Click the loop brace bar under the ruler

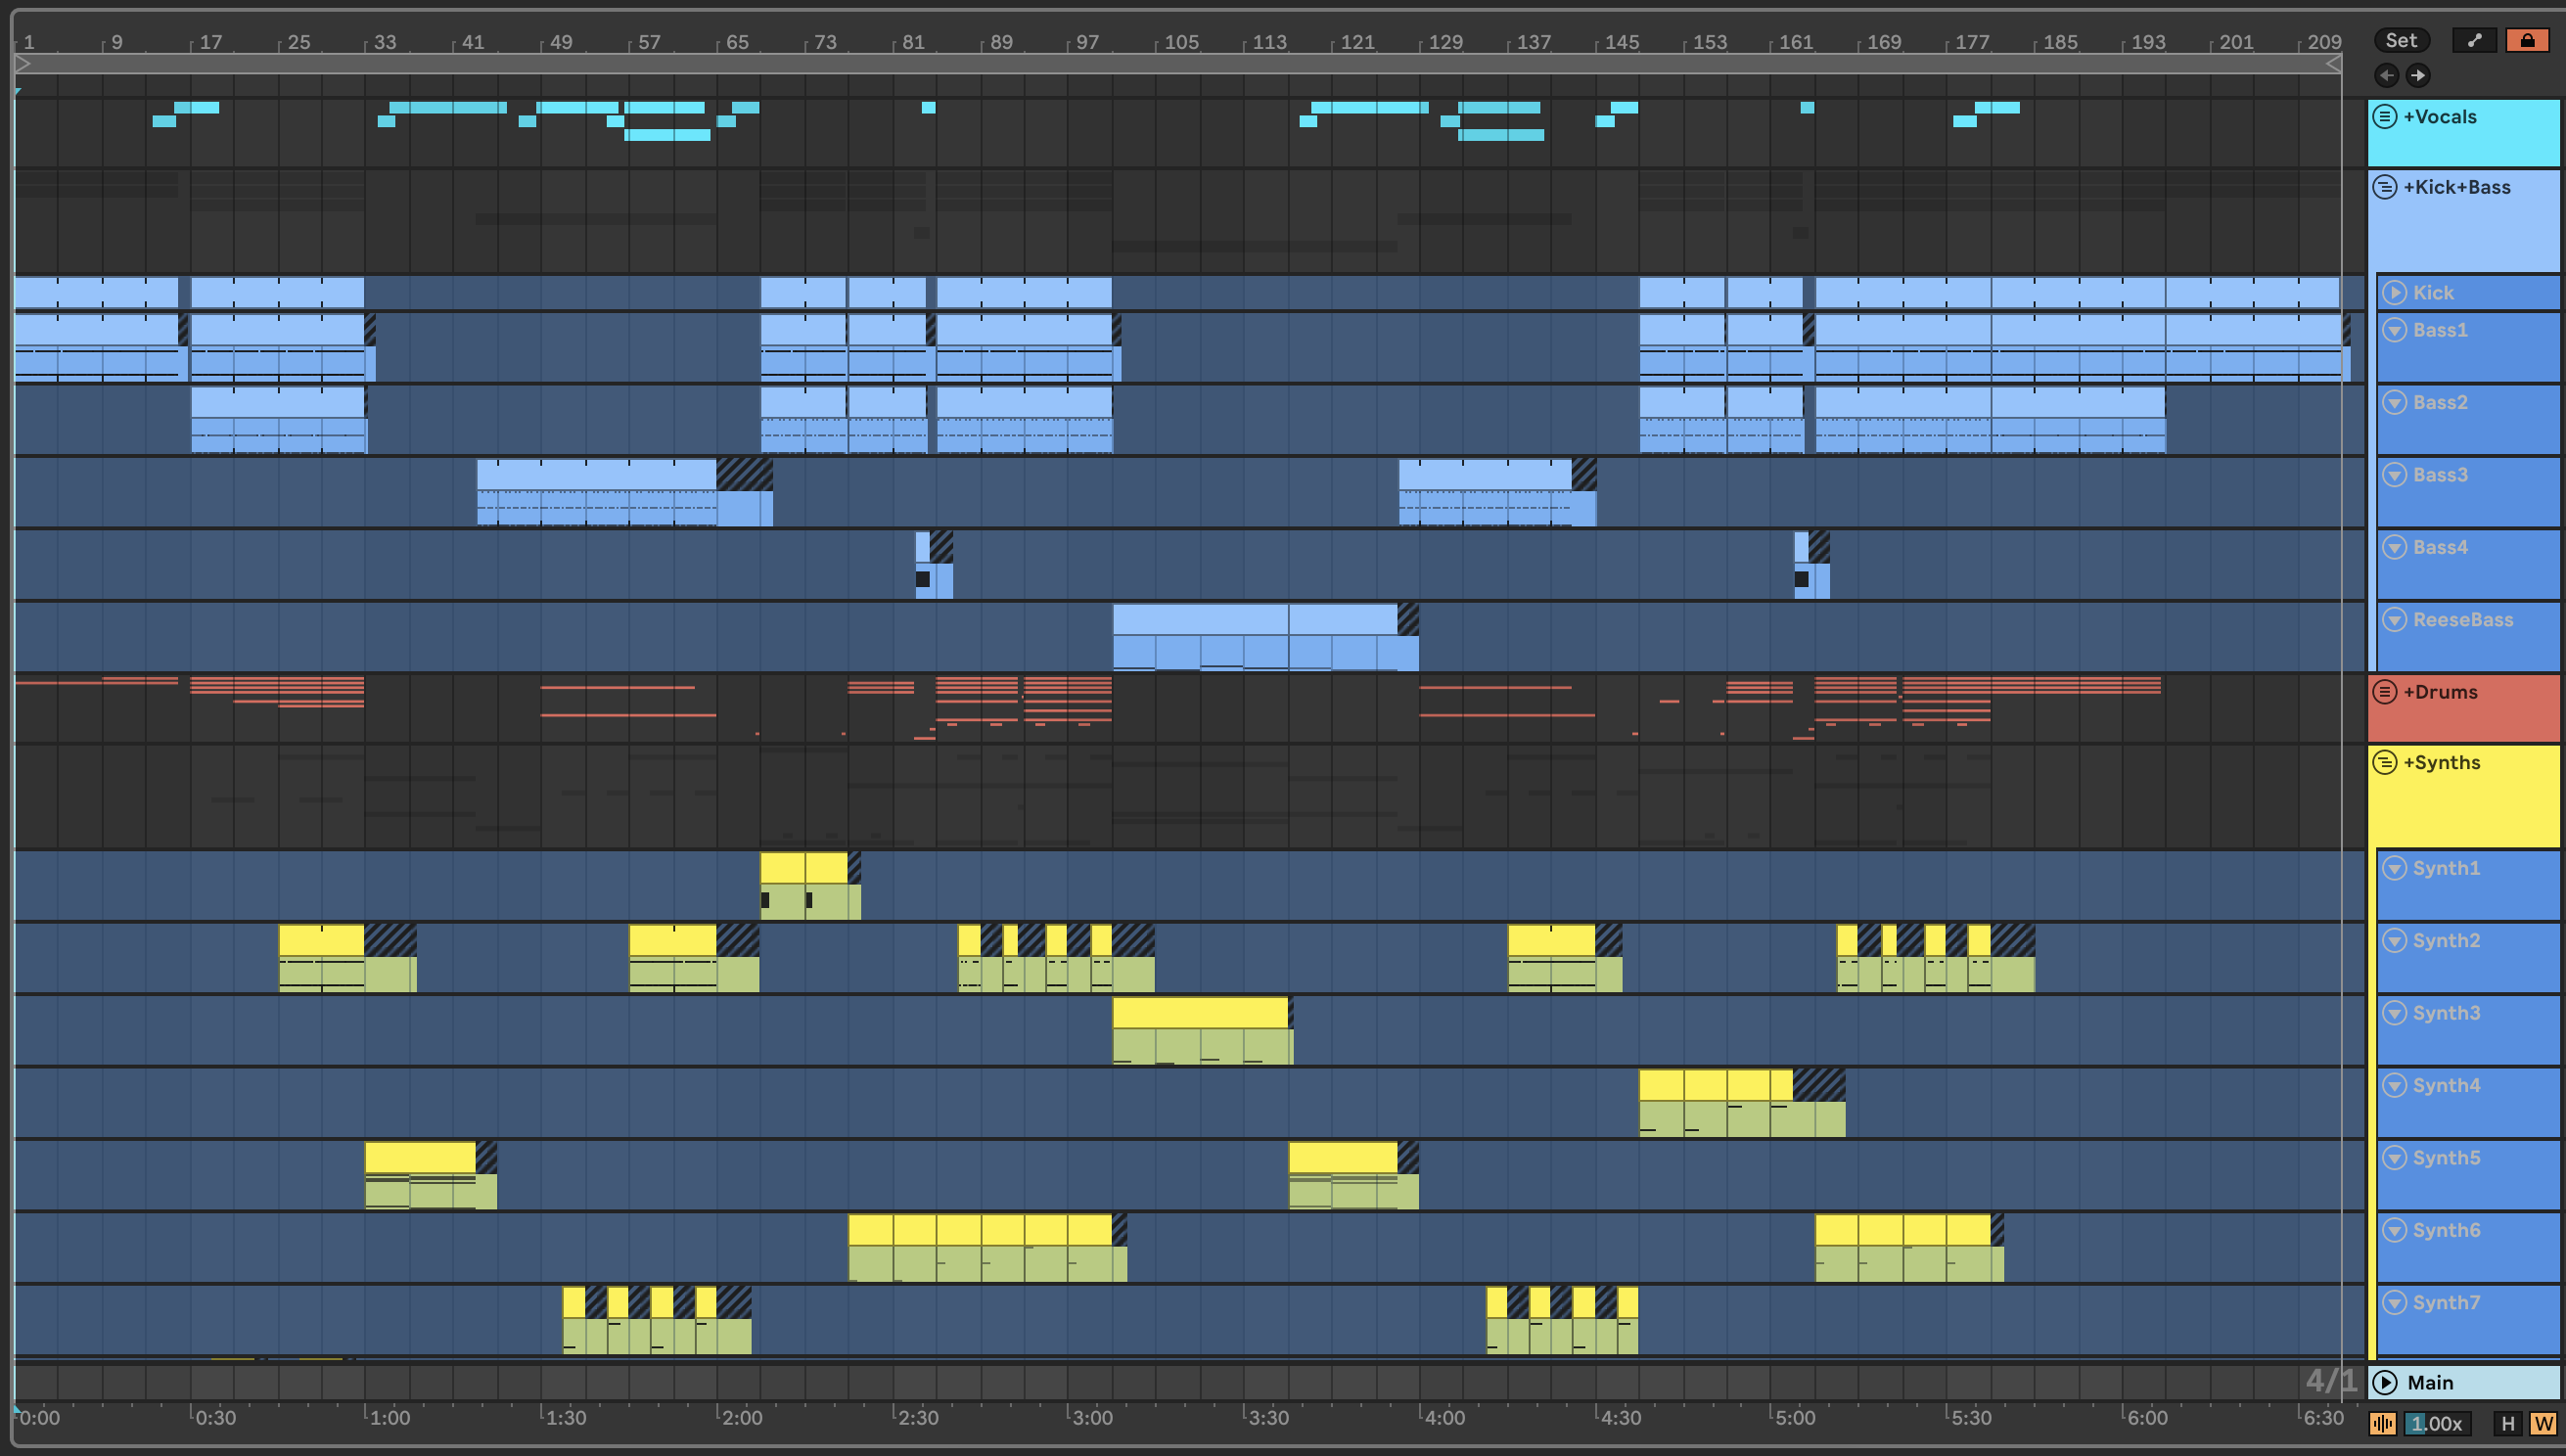click(1178, 64)
